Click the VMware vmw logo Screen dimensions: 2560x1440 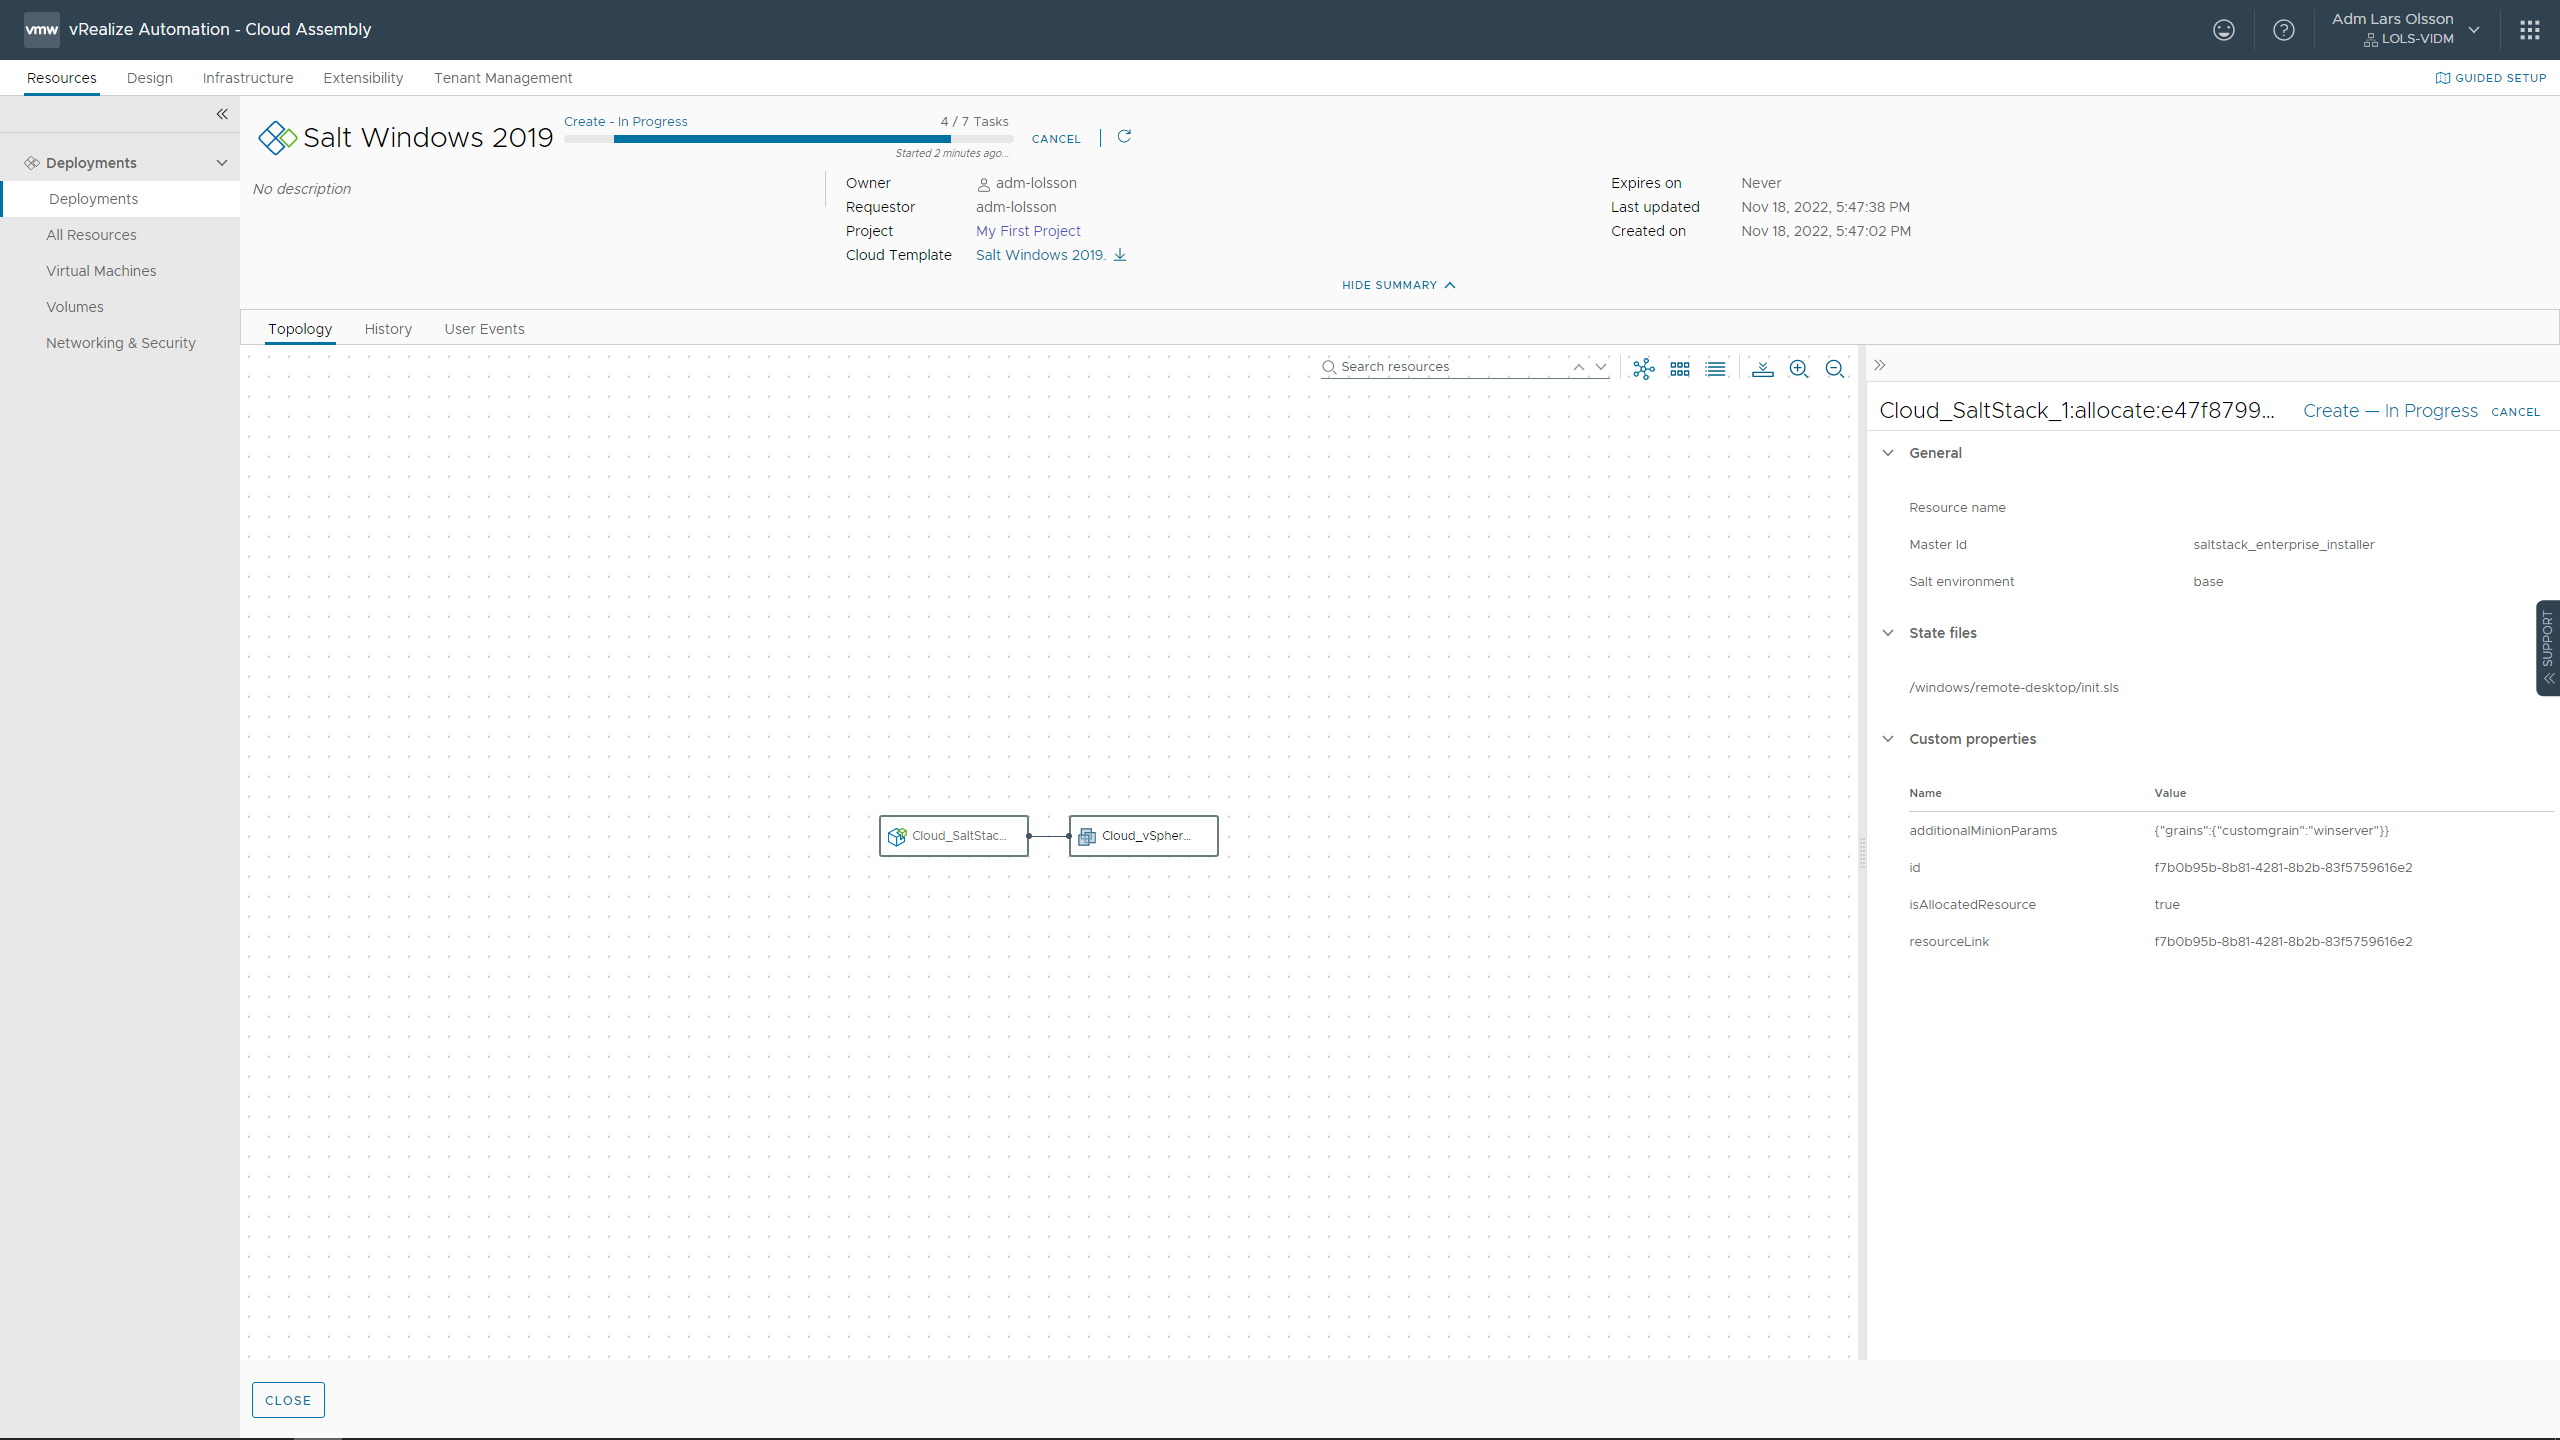[x=42, y=30]
